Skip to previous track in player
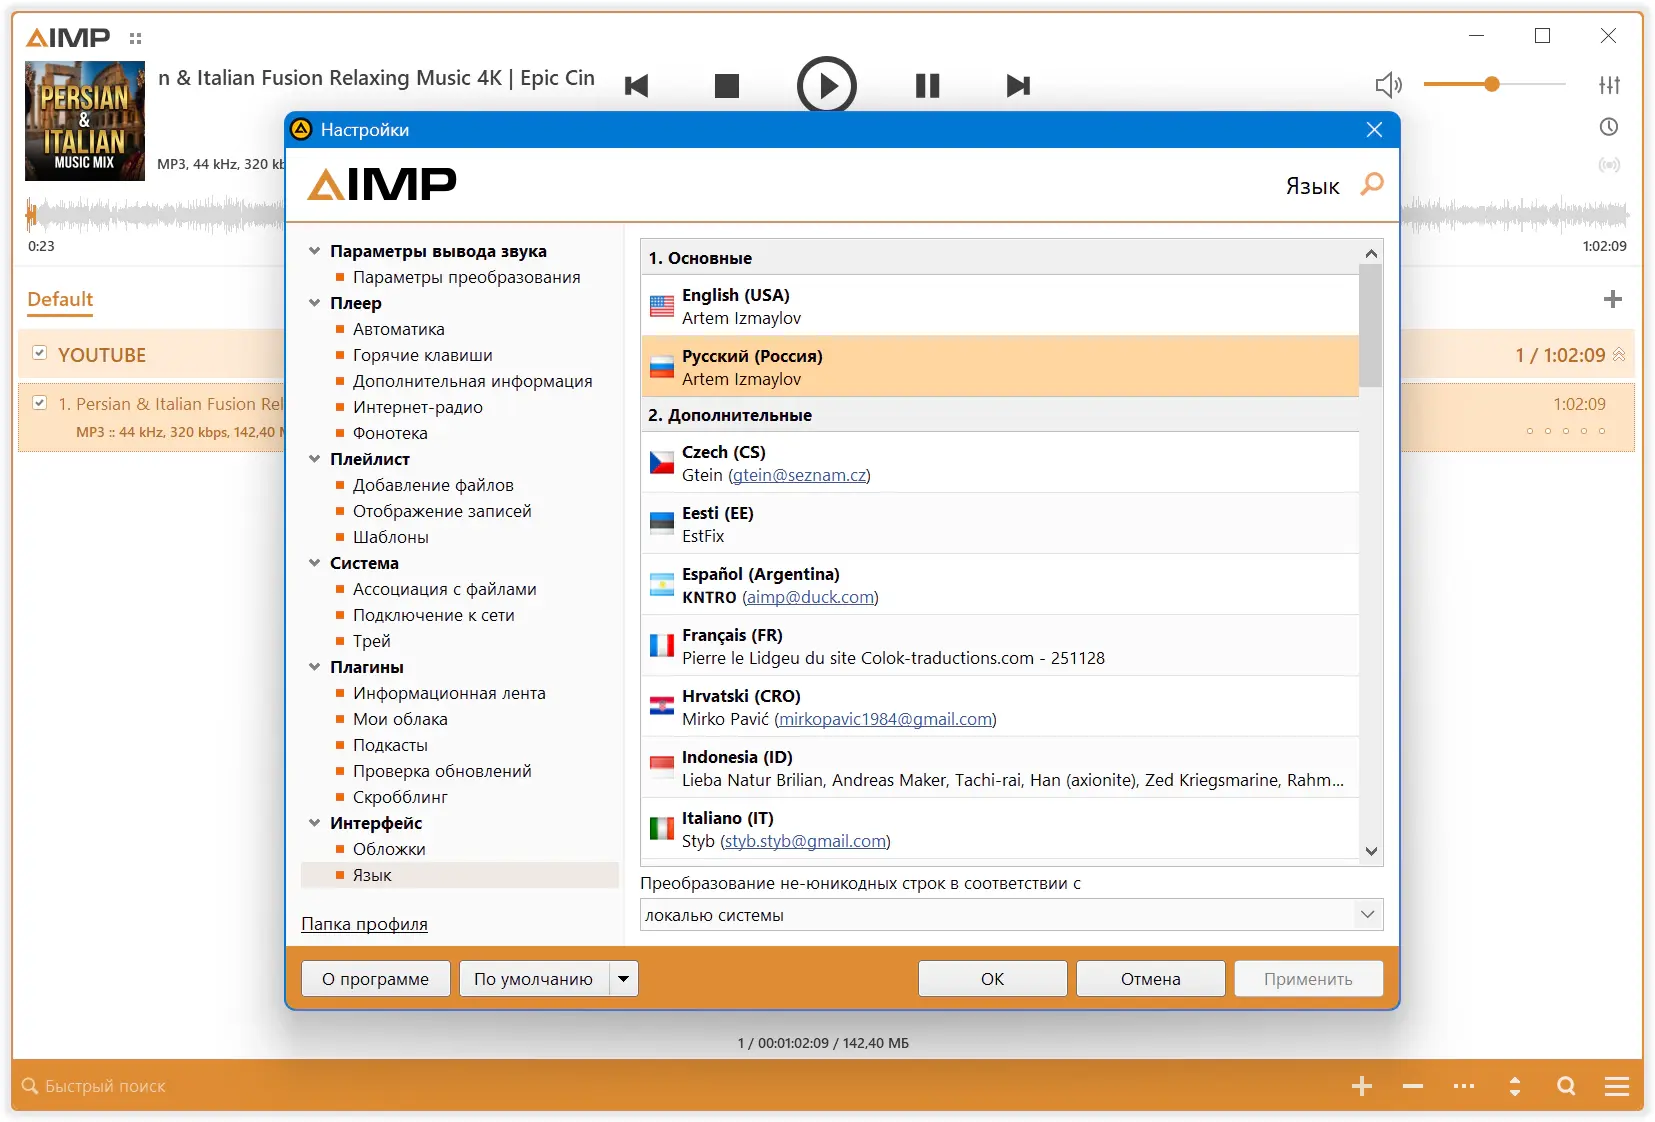 pyautogui.click(x=636, y=86)
